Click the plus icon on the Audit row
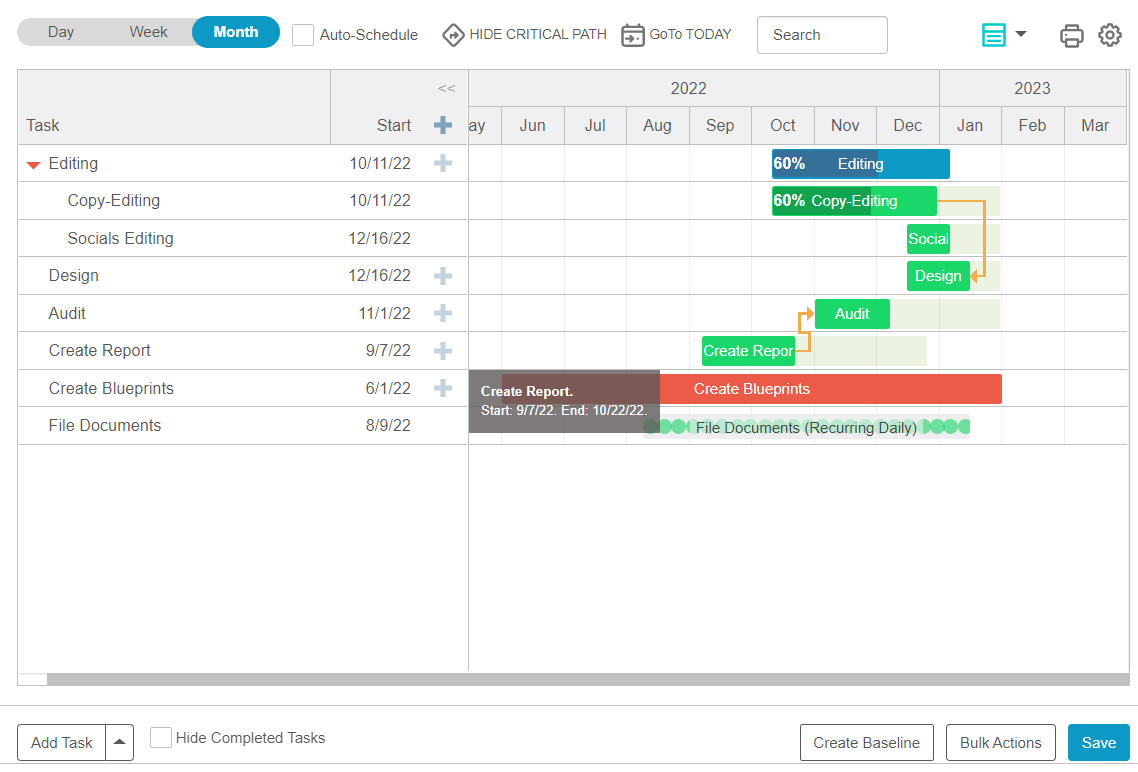The height and width of the screenshot is (772, 1138). coord(443,313)
